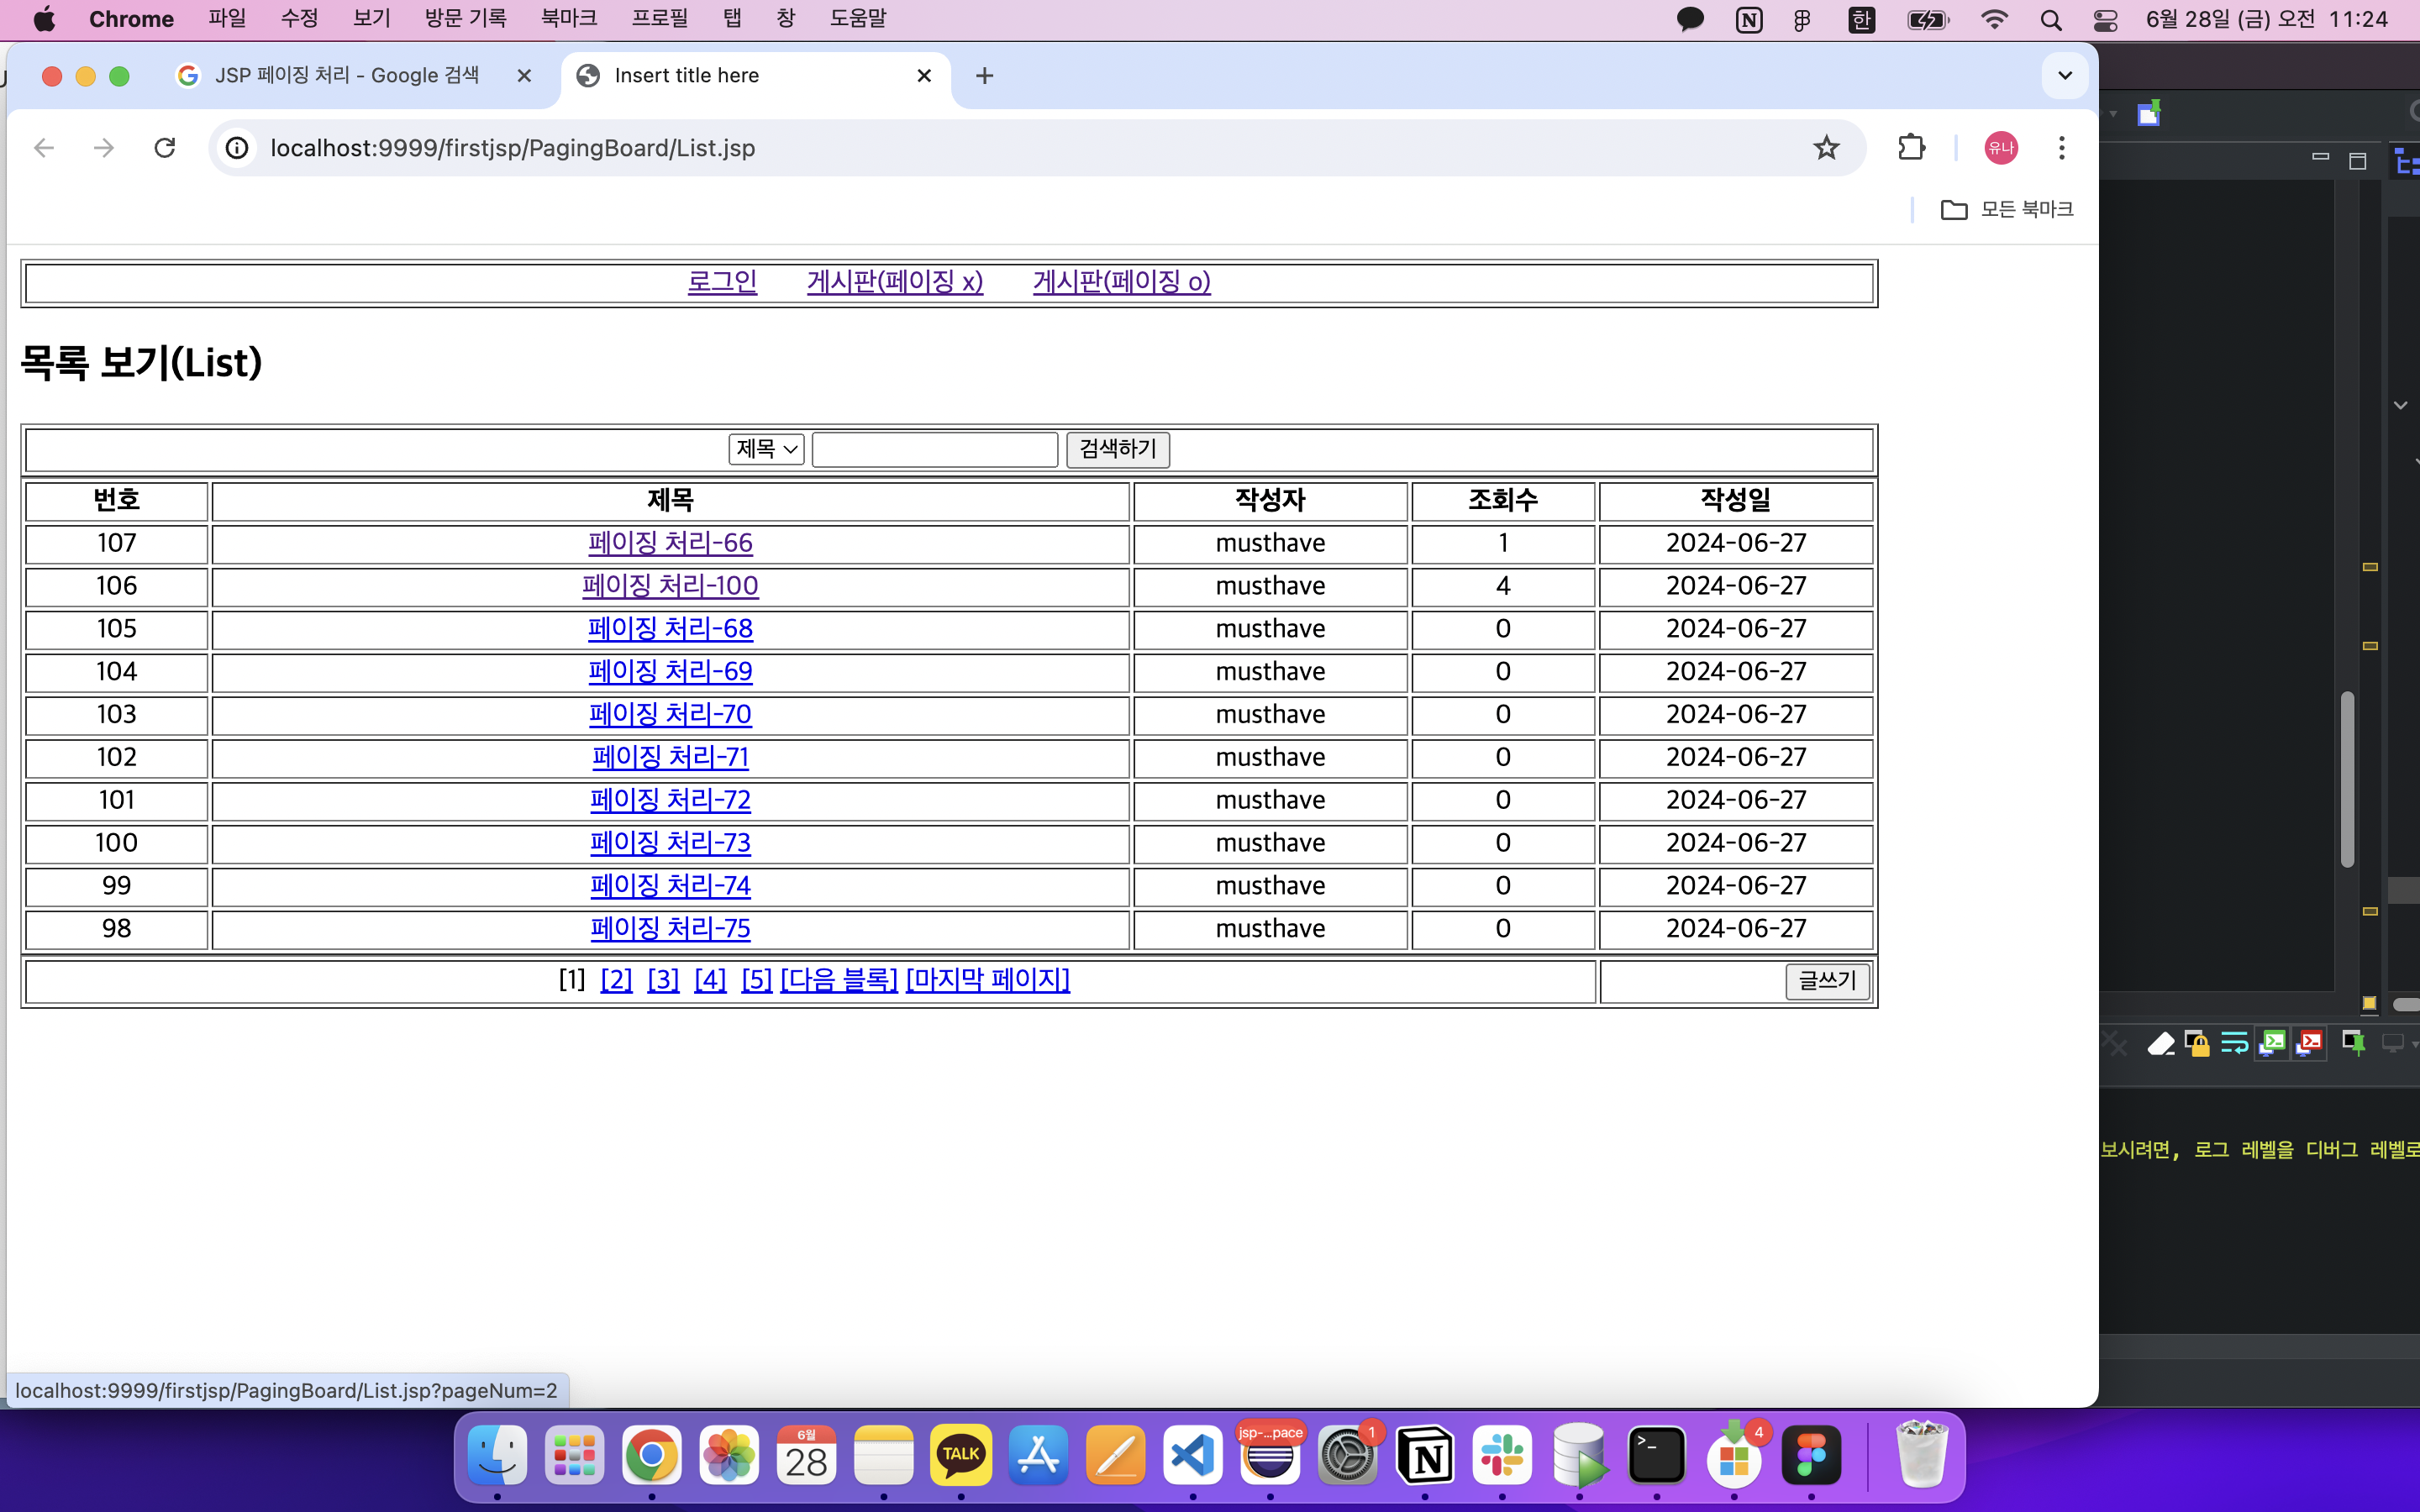
Task: Open the 북마크 menu in menu bar
Action: pos(569,19)
